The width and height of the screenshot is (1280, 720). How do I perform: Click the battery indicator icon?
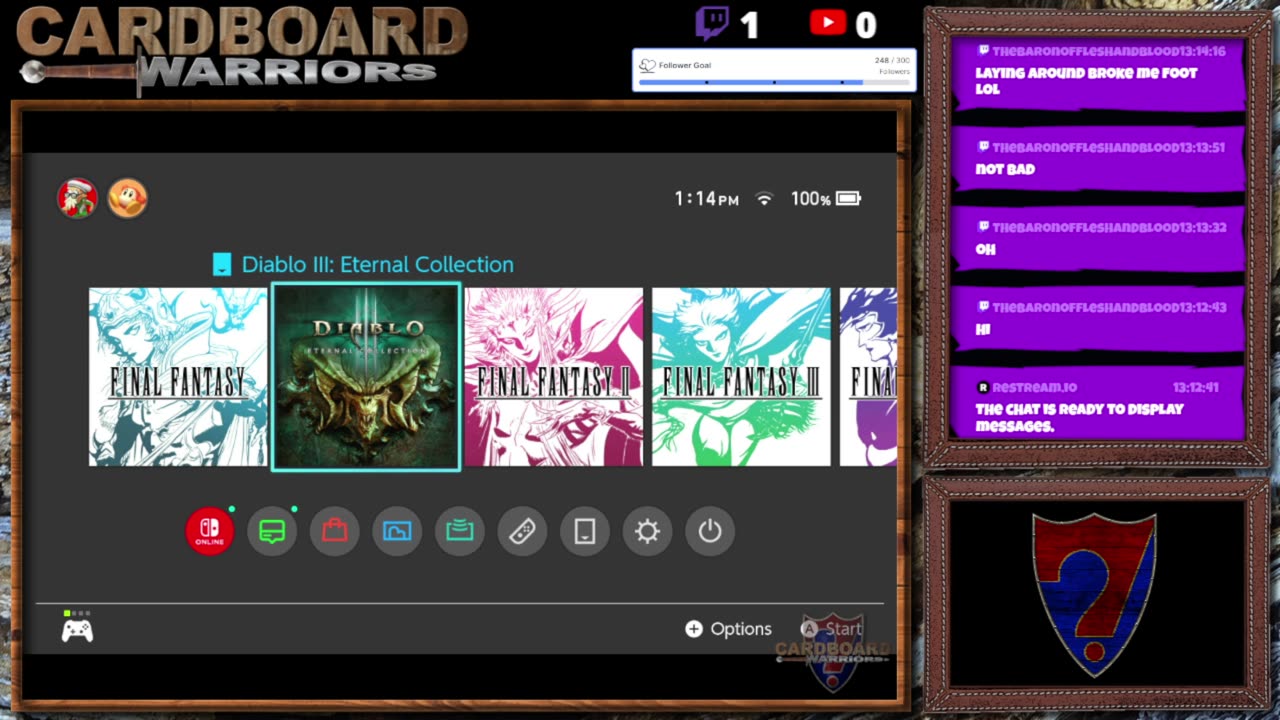(x=848, y=198)
